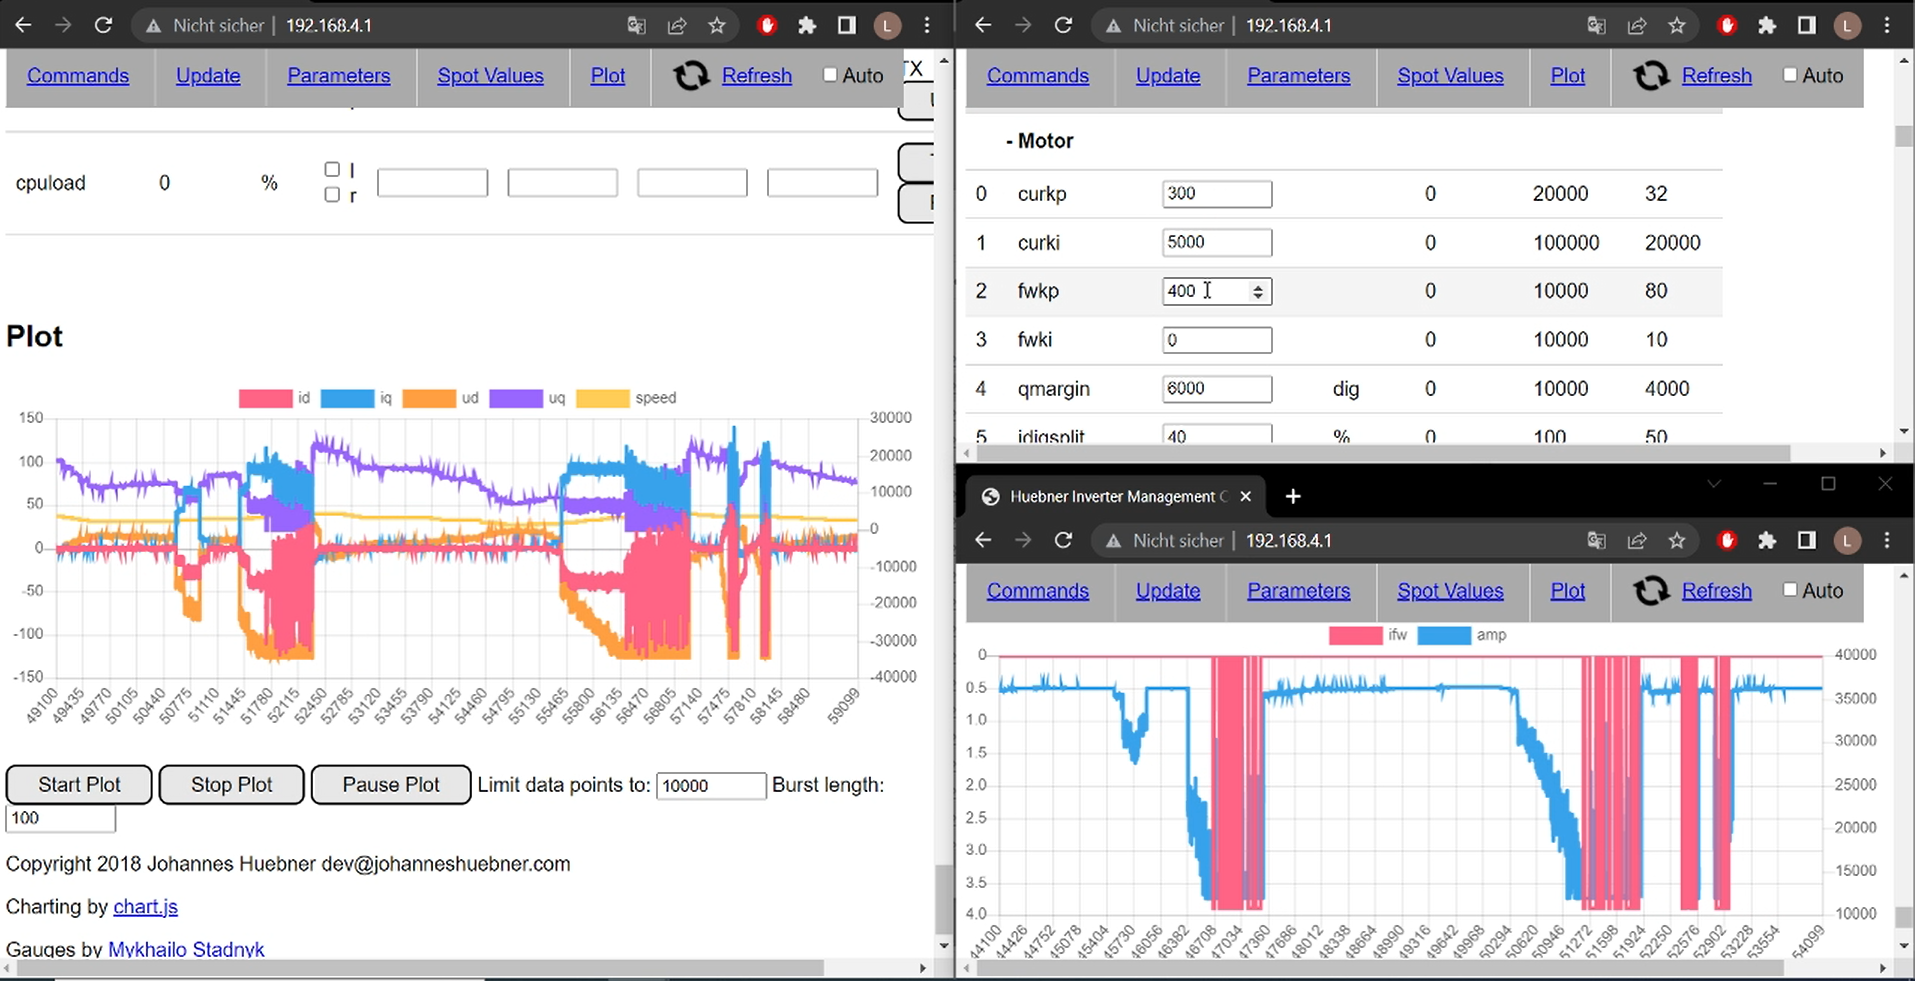The height and width of the screenshot is (981, 1915).
Task: Open a new tab with the plus button
Action: click(x=1293, y=496)
